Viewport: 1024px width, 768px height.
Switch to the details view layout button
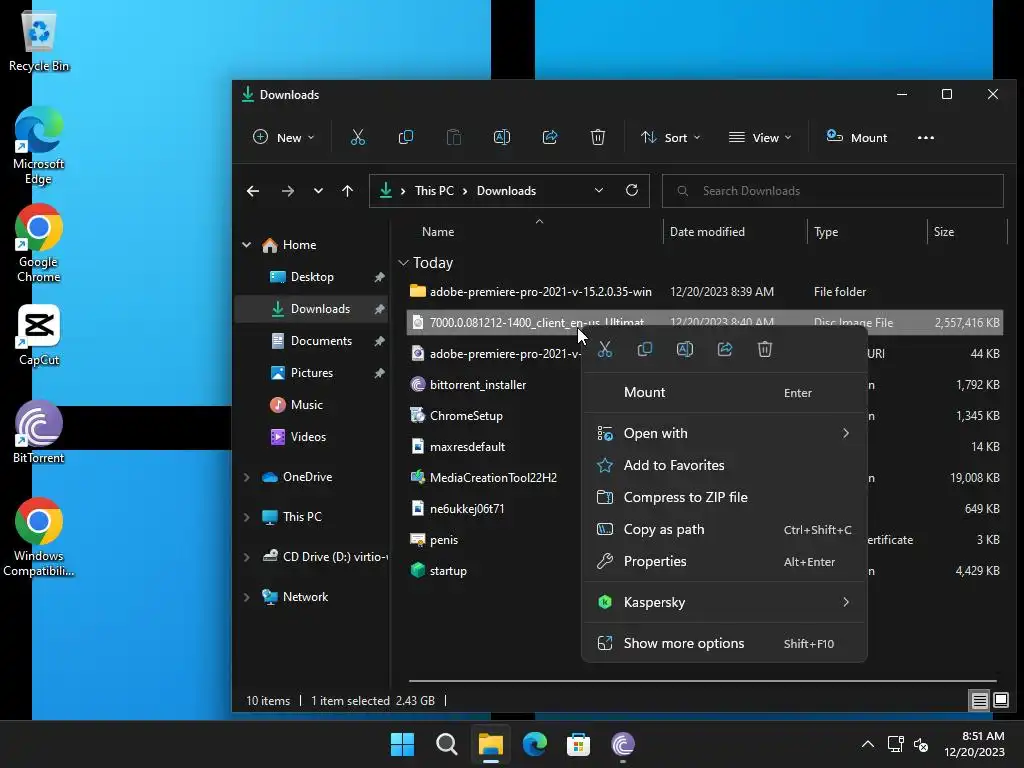980,701
